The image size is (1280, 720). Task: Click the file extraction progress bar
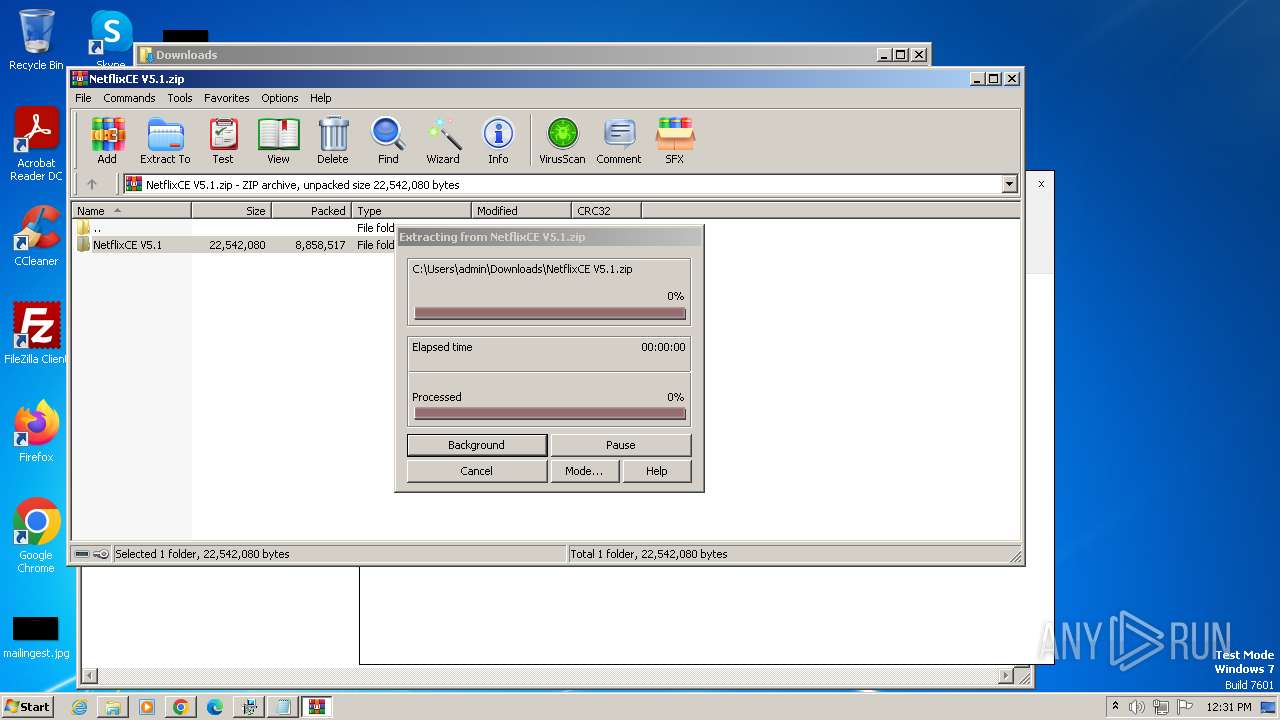[550, 313]
